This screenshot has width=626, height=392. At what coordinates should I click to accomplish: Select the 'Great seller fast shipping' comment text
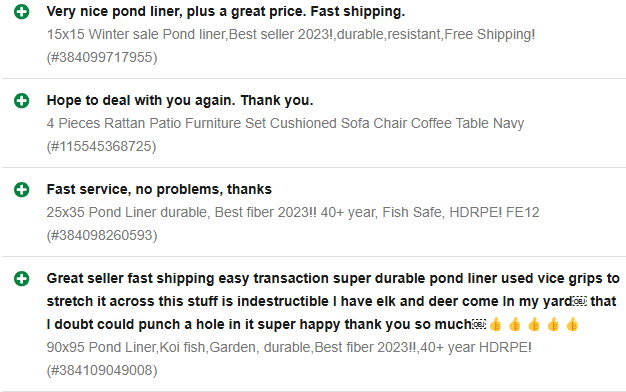333,301
